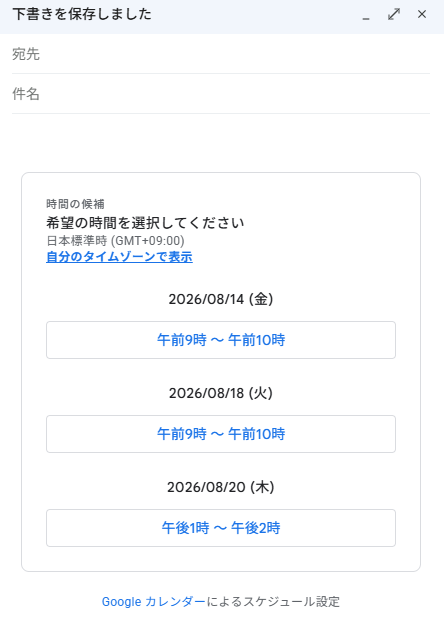The height and width of the screenshot is (632, 444).
Task: Click the 日本標準時 (GMT+09:00) text
Action: pos(116,241)
